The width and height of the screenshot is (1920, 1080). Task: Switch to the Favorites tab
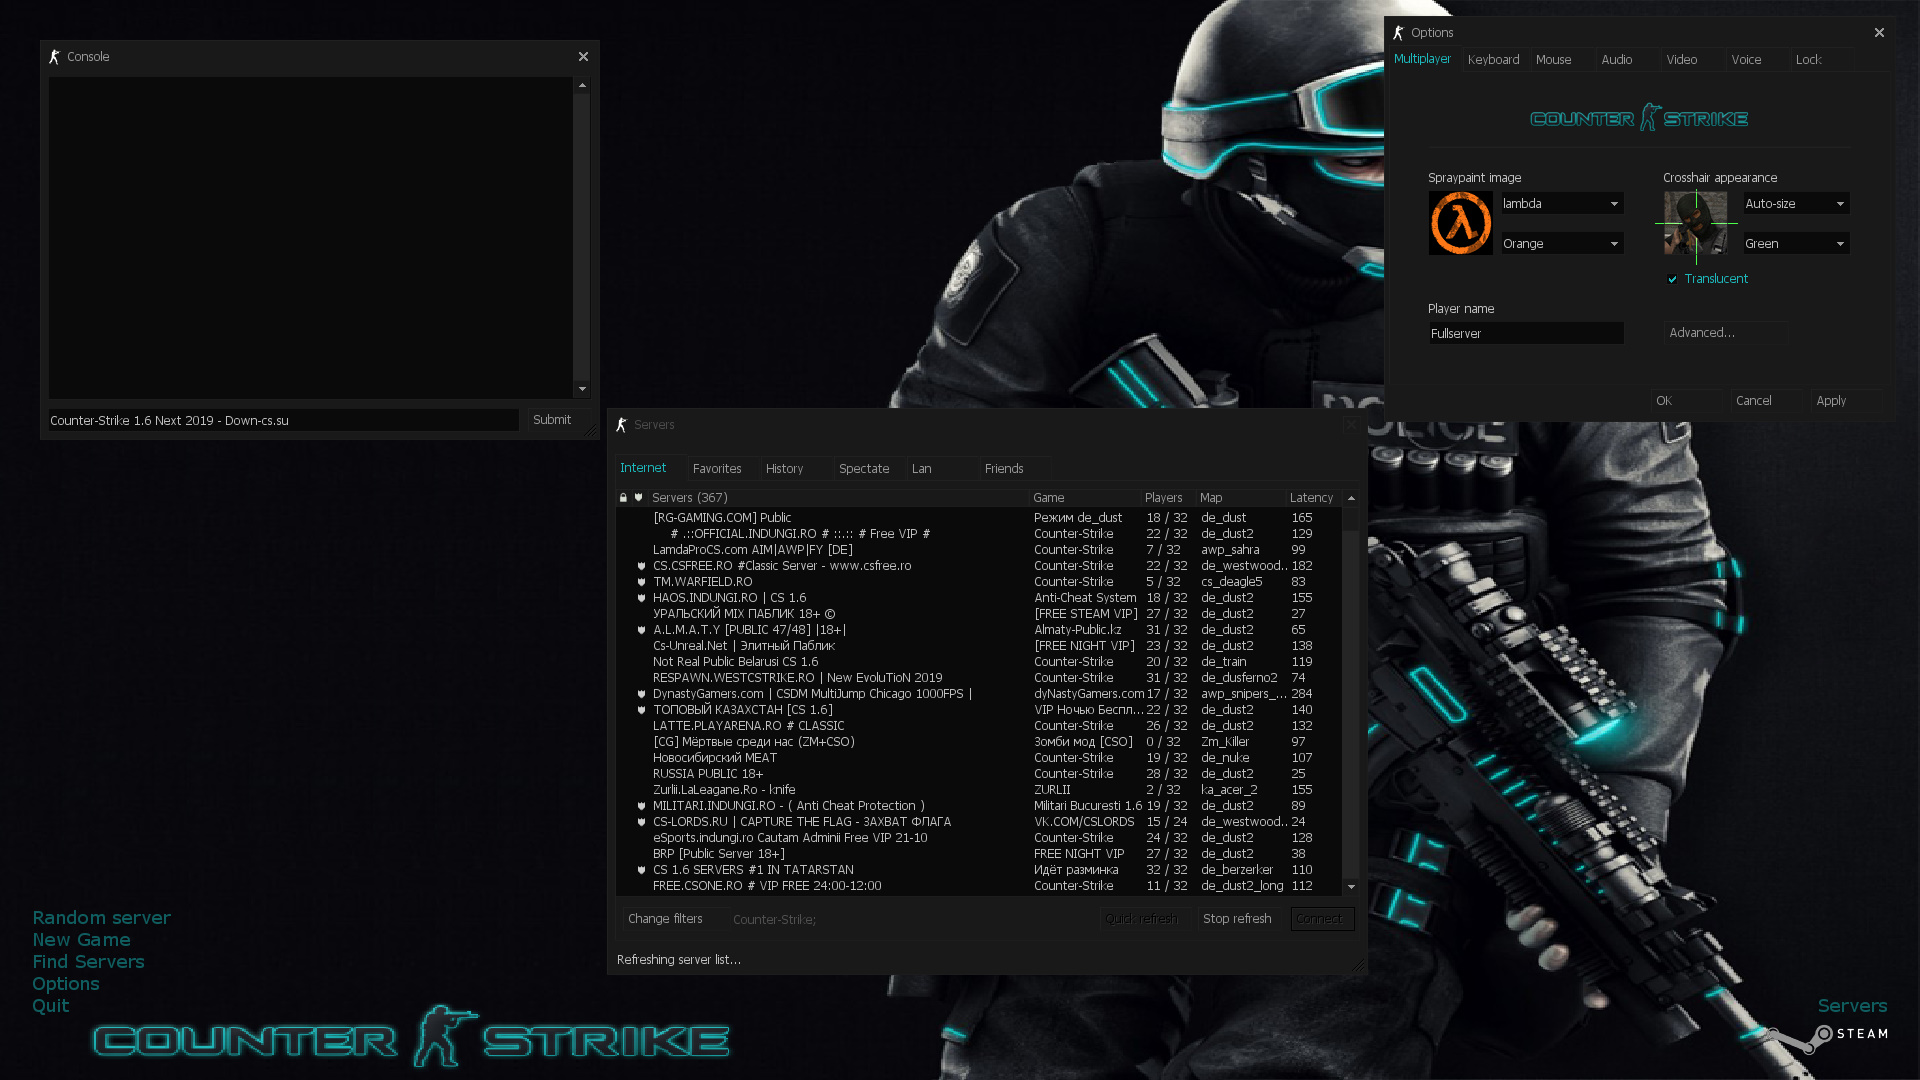click(717, 468)
